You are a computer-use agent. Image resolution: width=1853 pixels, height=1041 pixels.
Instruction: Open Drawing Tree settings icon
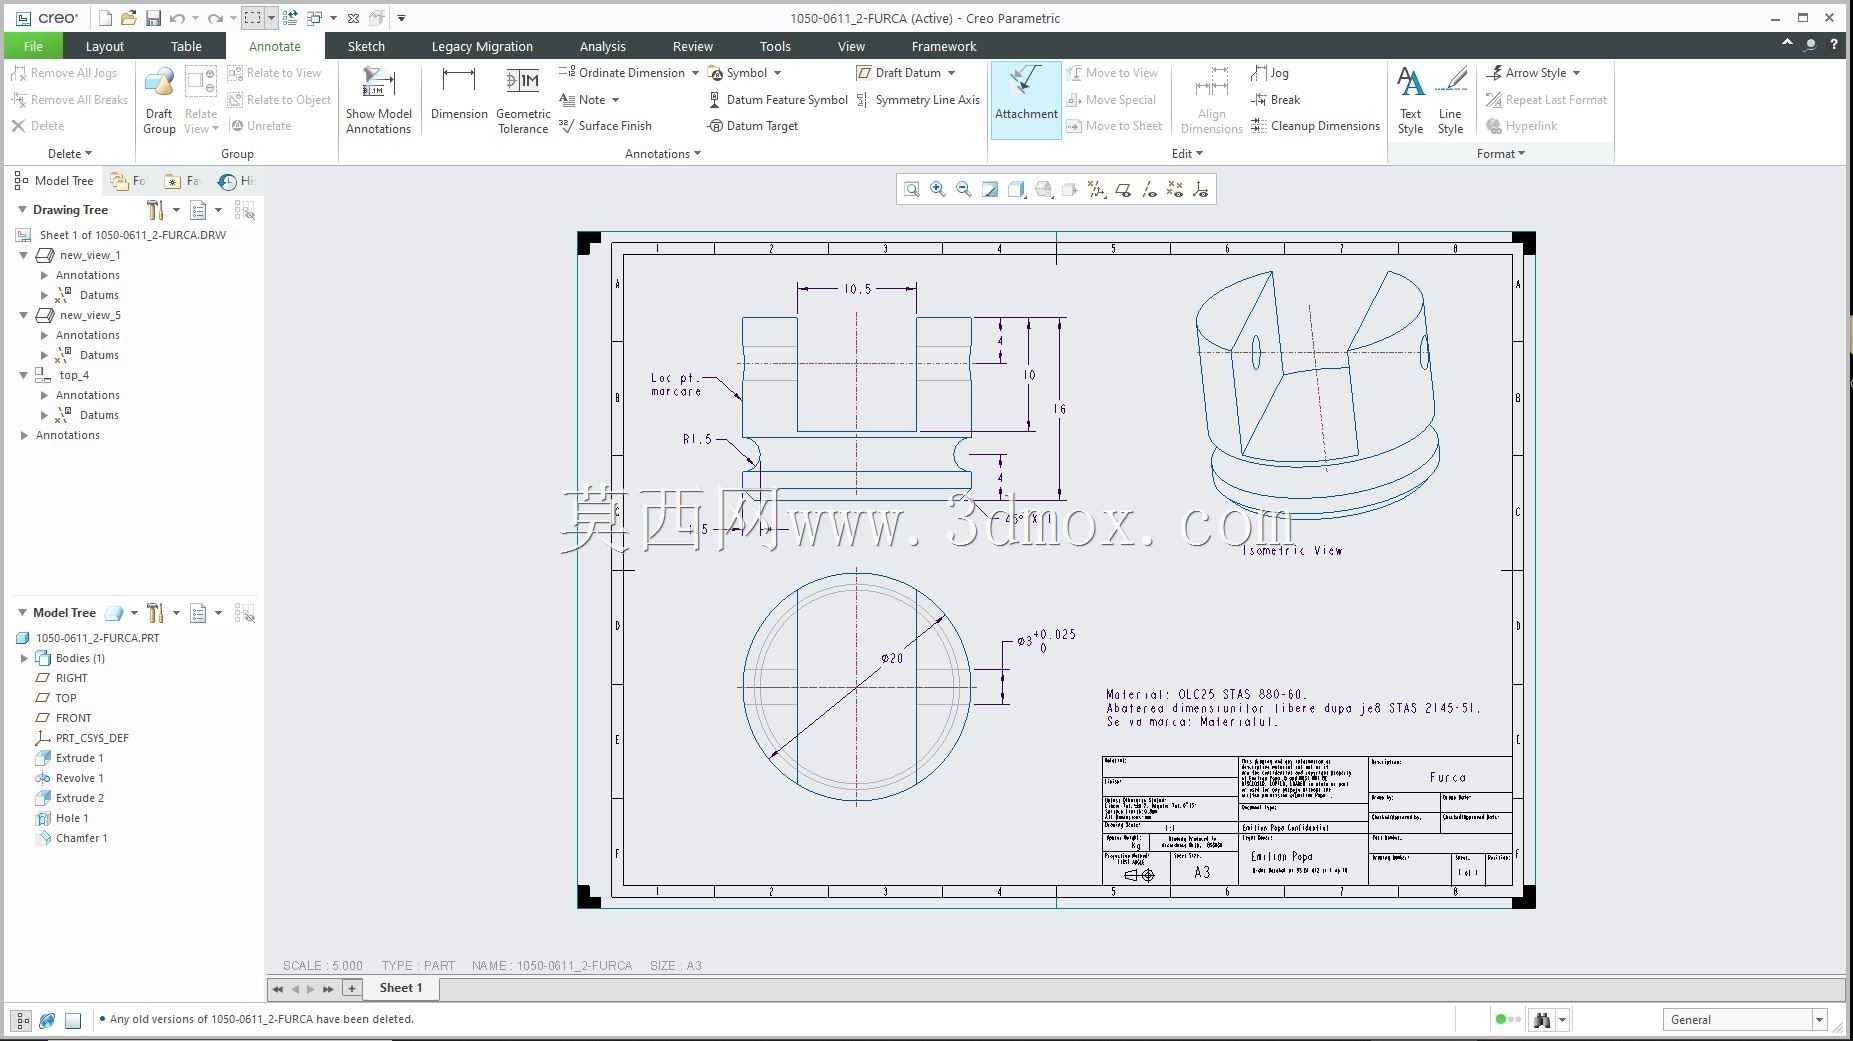[154, 210]
